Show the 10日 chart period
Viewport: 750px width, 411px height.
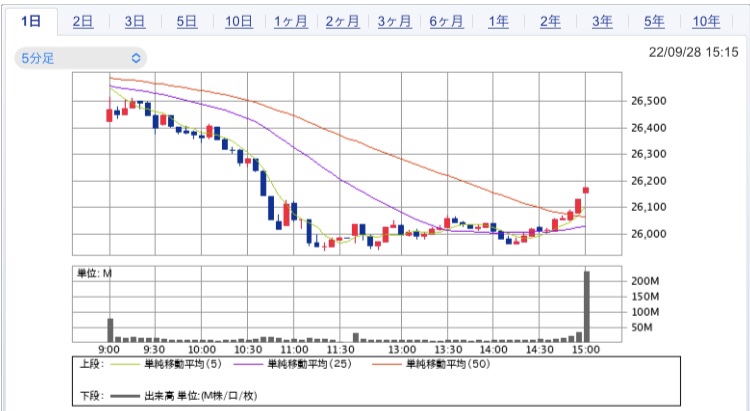tap(239, 22)
